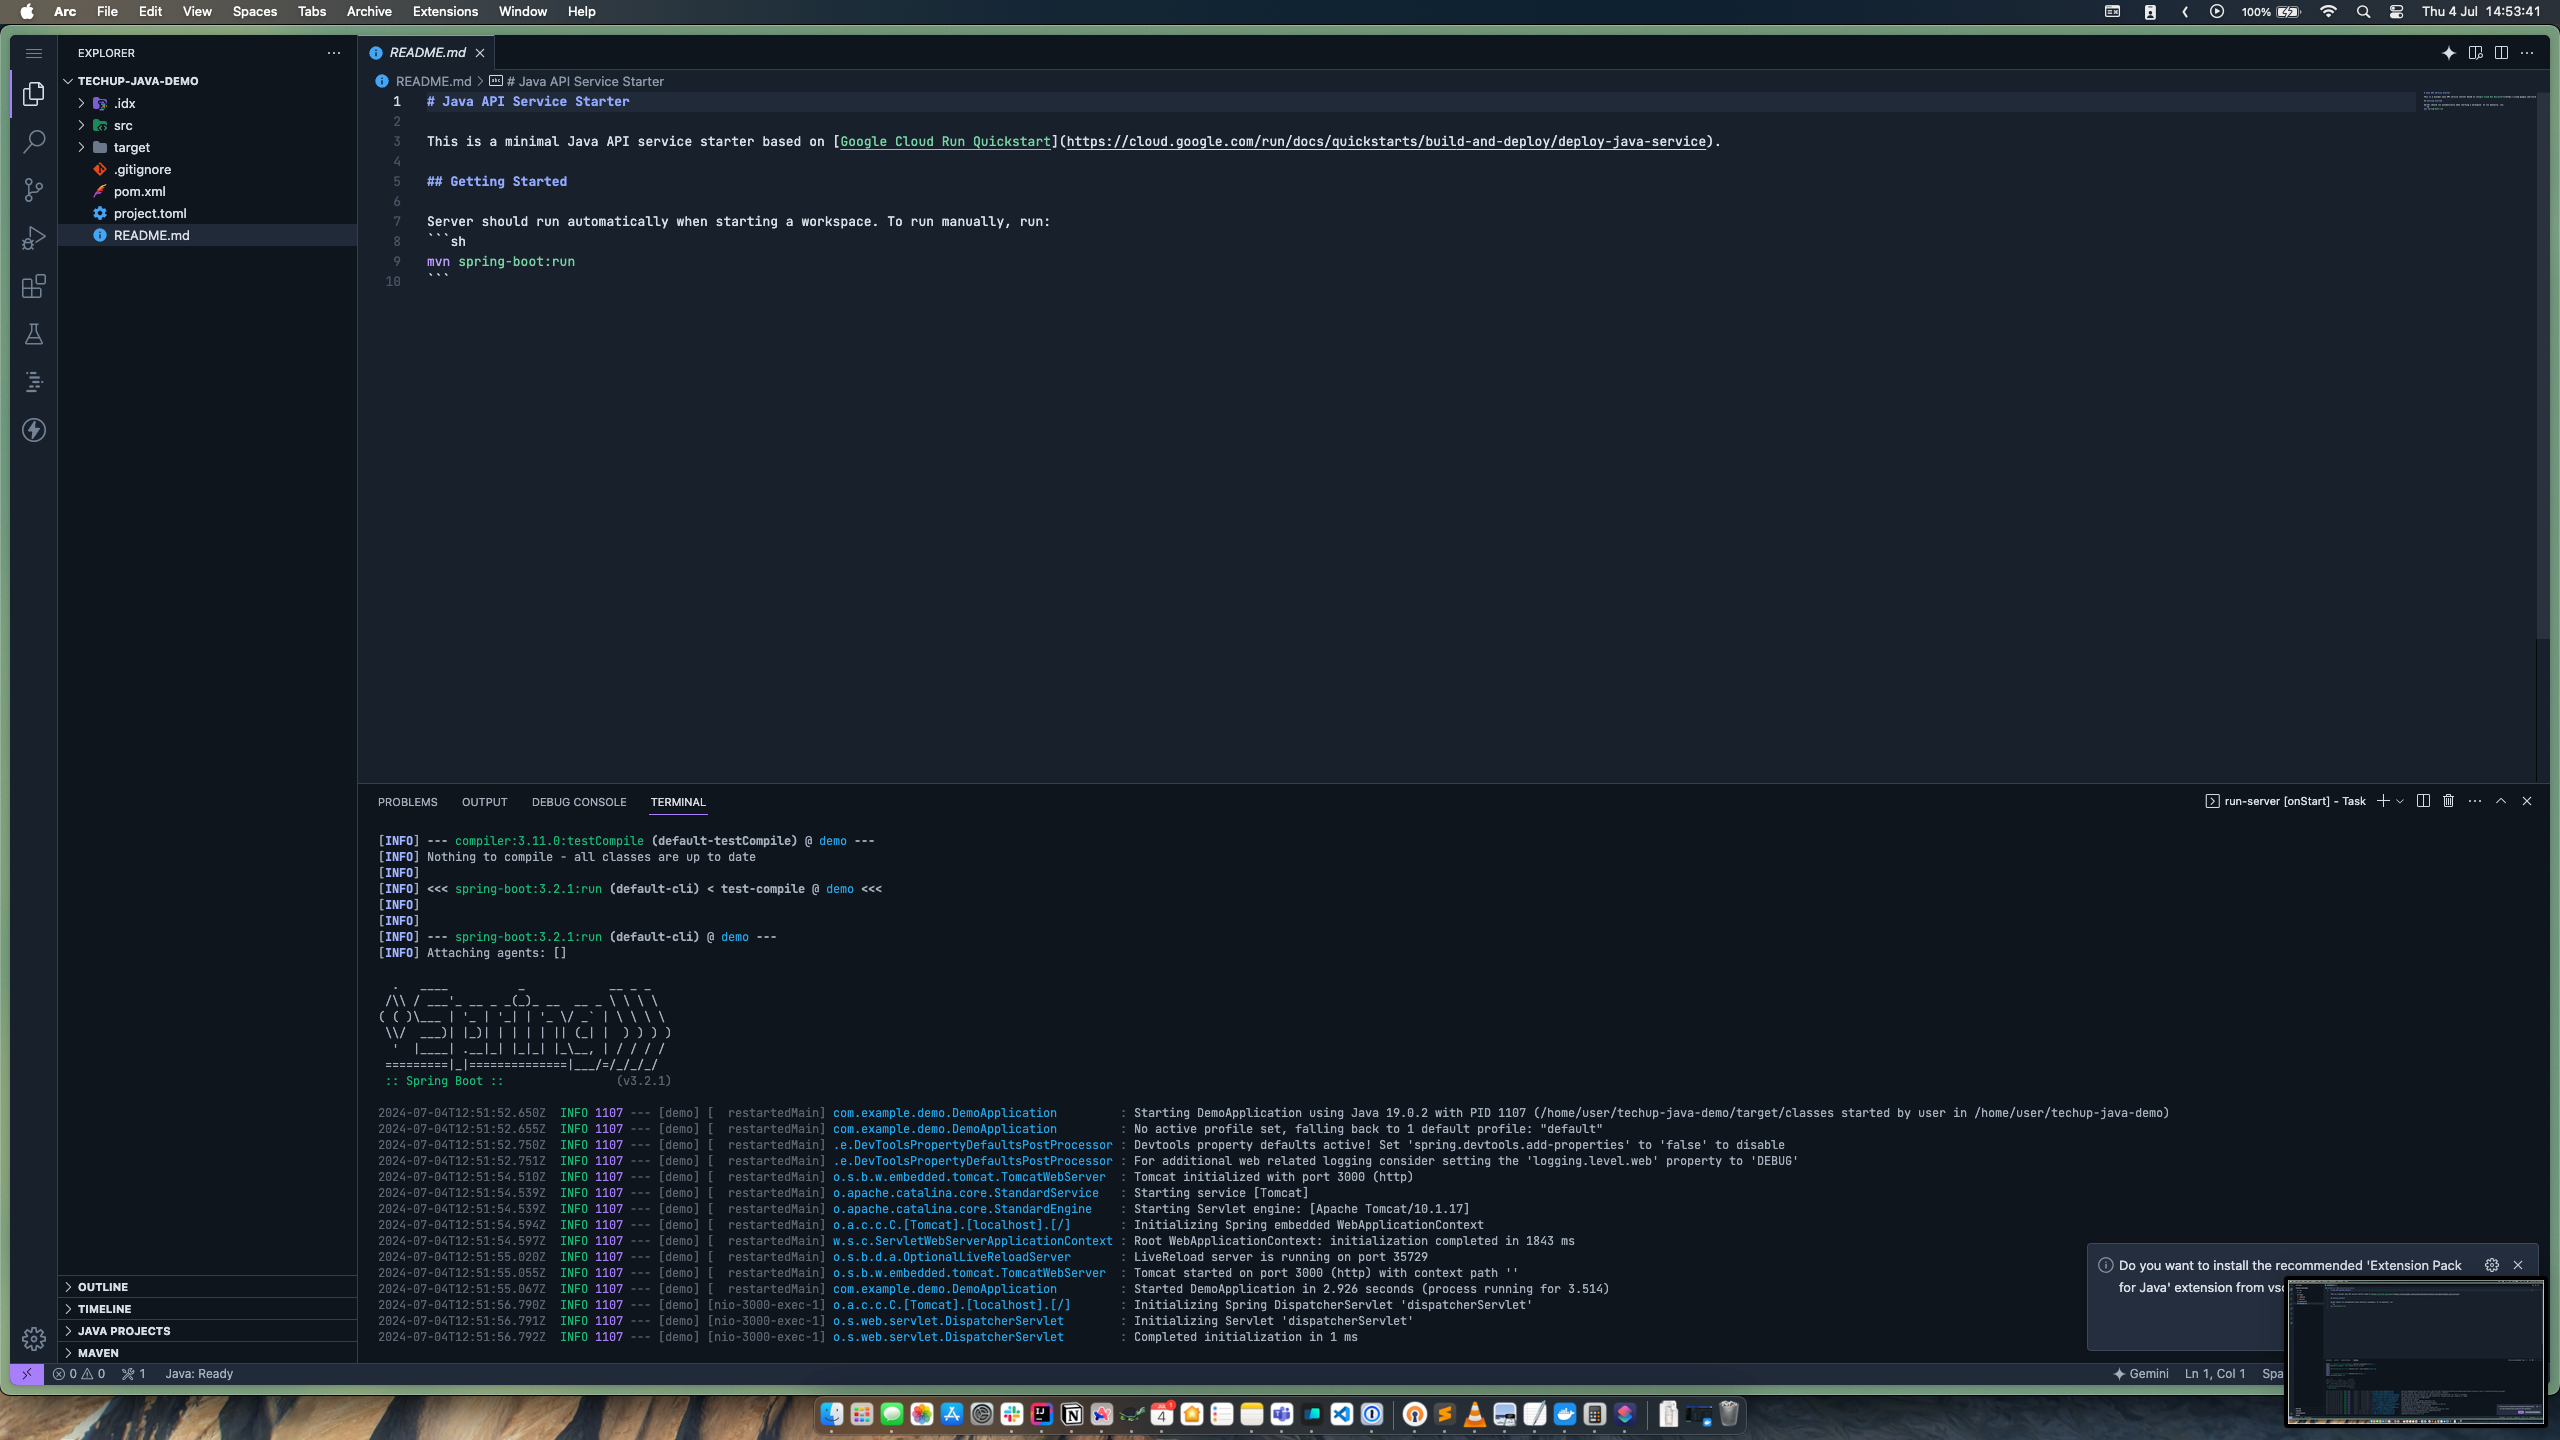This screenshot has width=2560, height=1440.
Task: Select the run-server onStart task terminal
Action: pyautogui.click(x=2285, y=801)
